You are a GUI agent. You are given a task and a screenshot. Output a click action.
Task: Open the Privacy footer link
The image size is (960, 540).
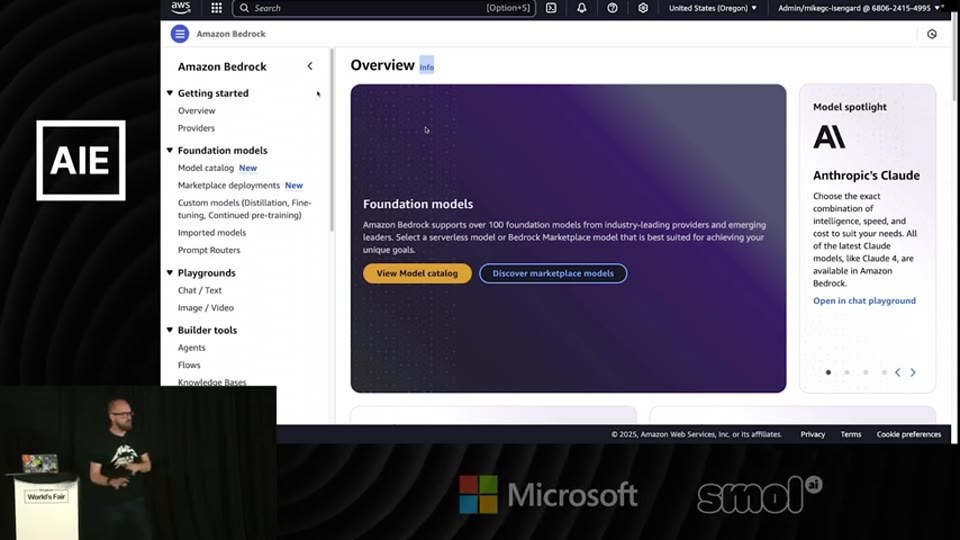coord(812,434)
